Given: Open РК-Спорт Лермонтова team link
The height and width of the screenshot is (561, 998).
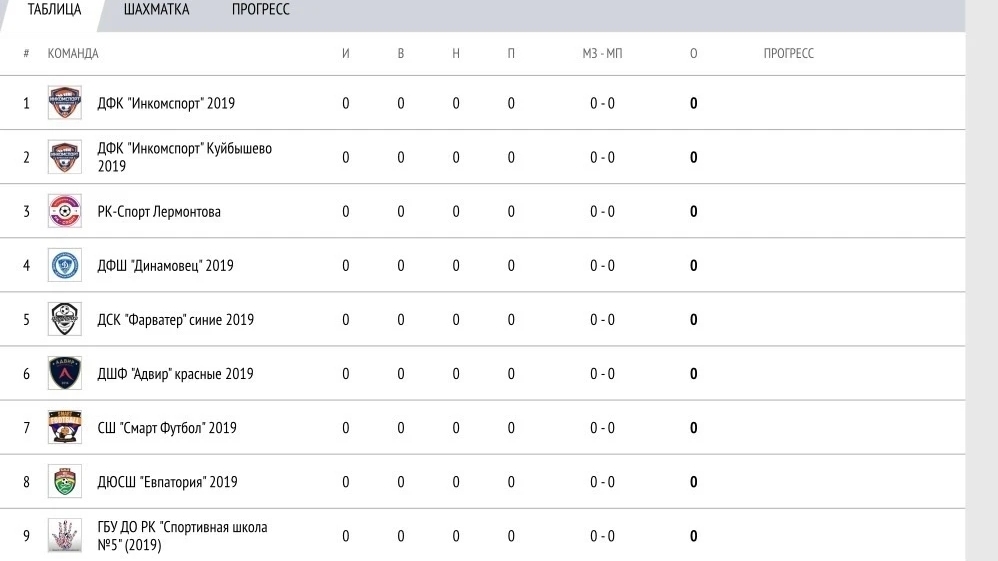Looking at the screenshot, I should tap(159, 211).
